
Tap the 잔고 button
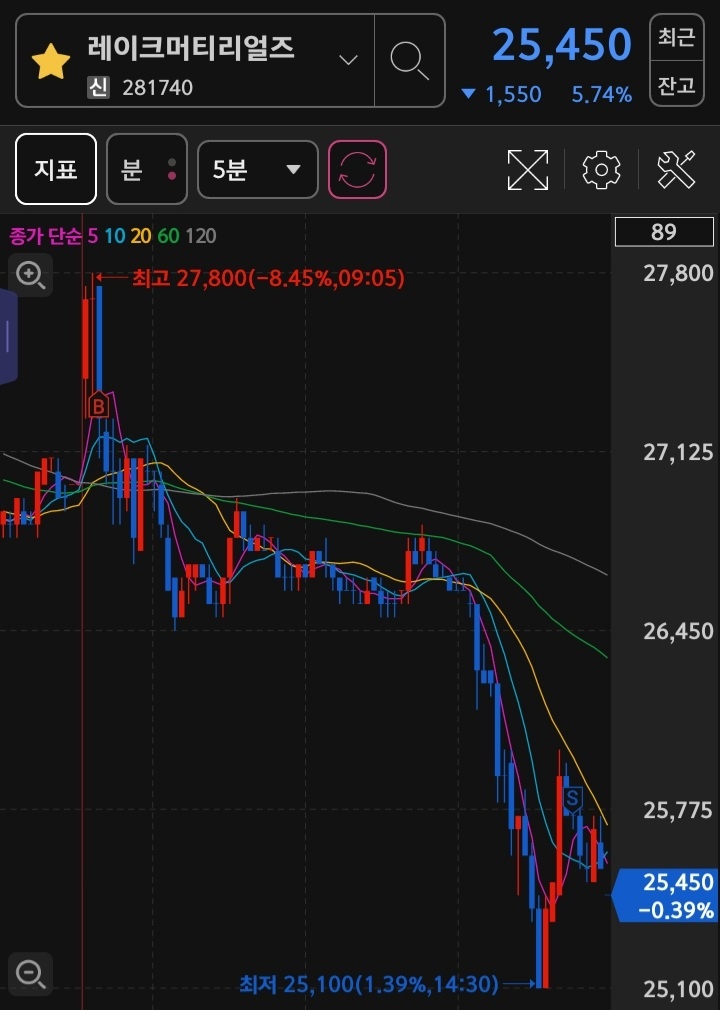click(x=677, y=84)
